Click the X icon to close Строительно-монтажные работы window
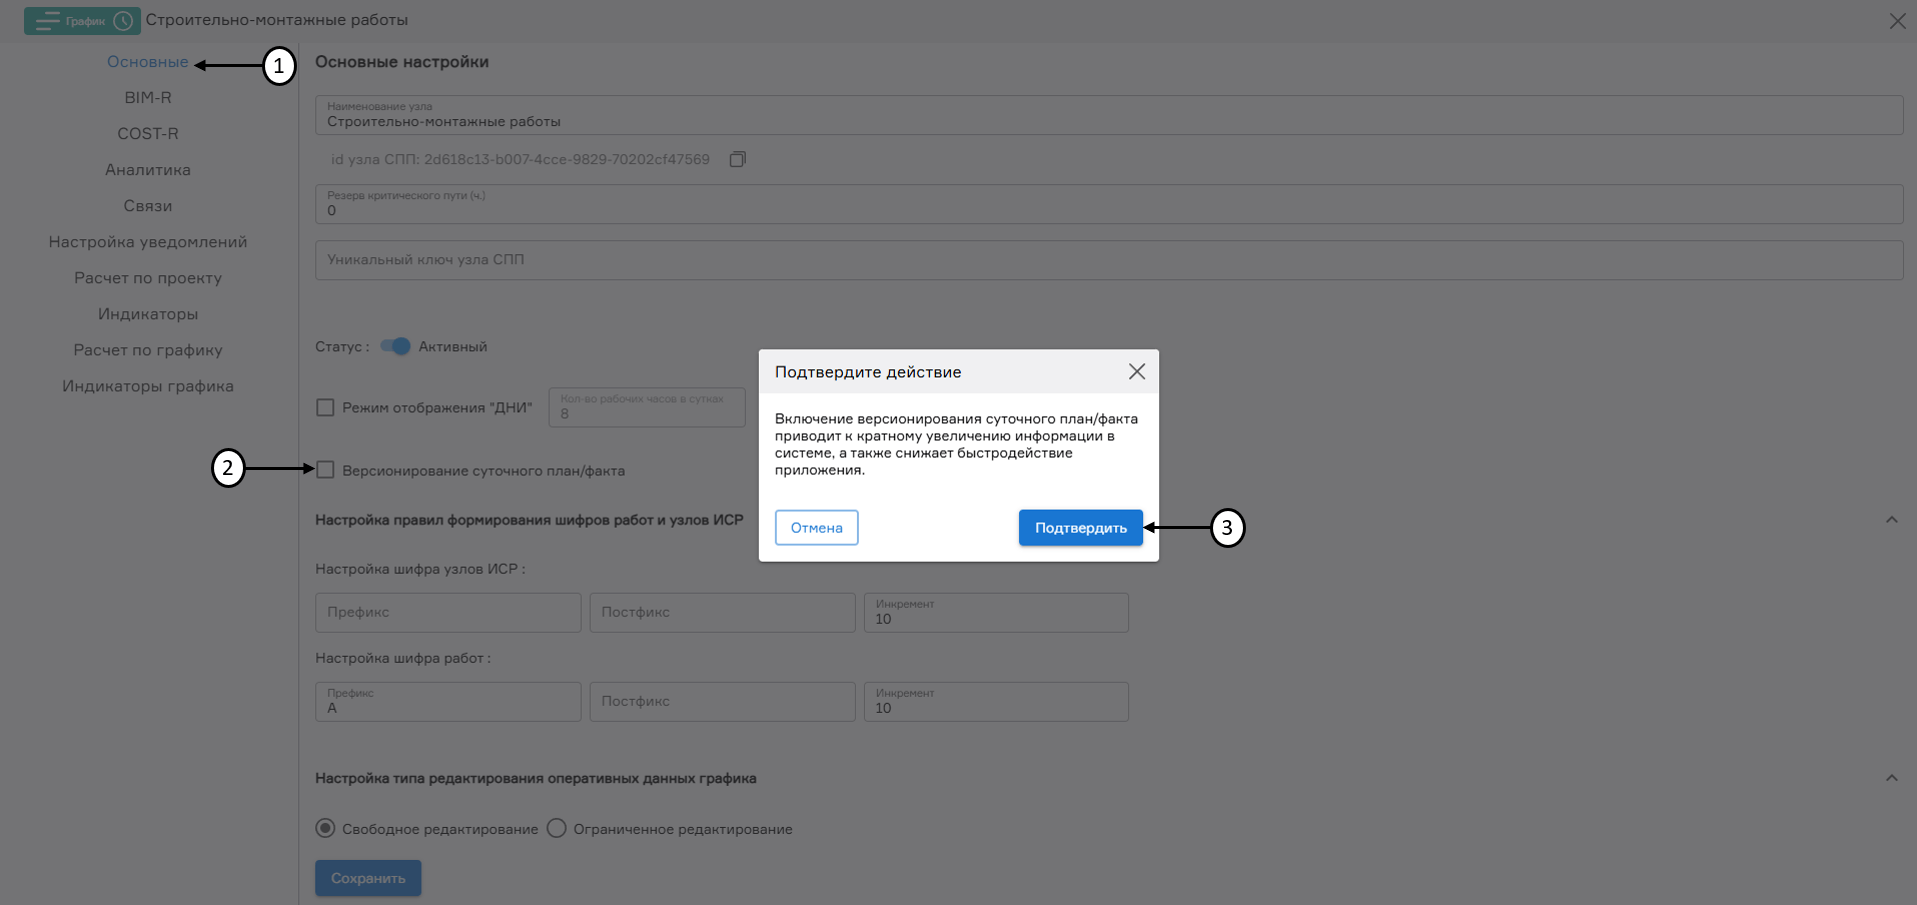1917x905 pixels. (x=1898, y=20)
